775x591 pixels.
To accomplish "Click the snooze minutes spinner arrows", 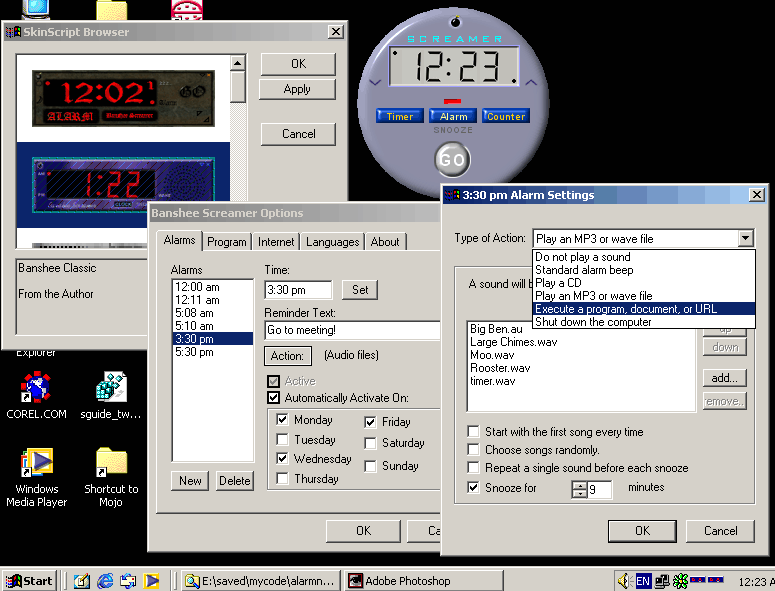I will click(578, 489).
